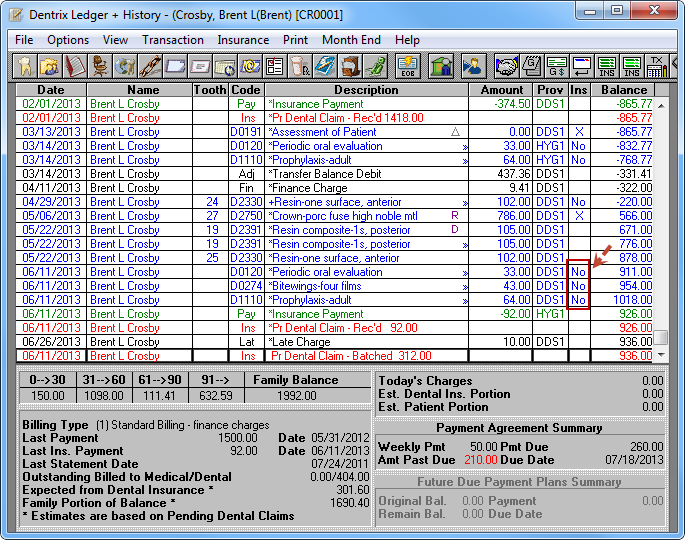Click the G dollar guarantor payment icon
The height and width of the screenshot is (540, 685).
coord(557,66)
